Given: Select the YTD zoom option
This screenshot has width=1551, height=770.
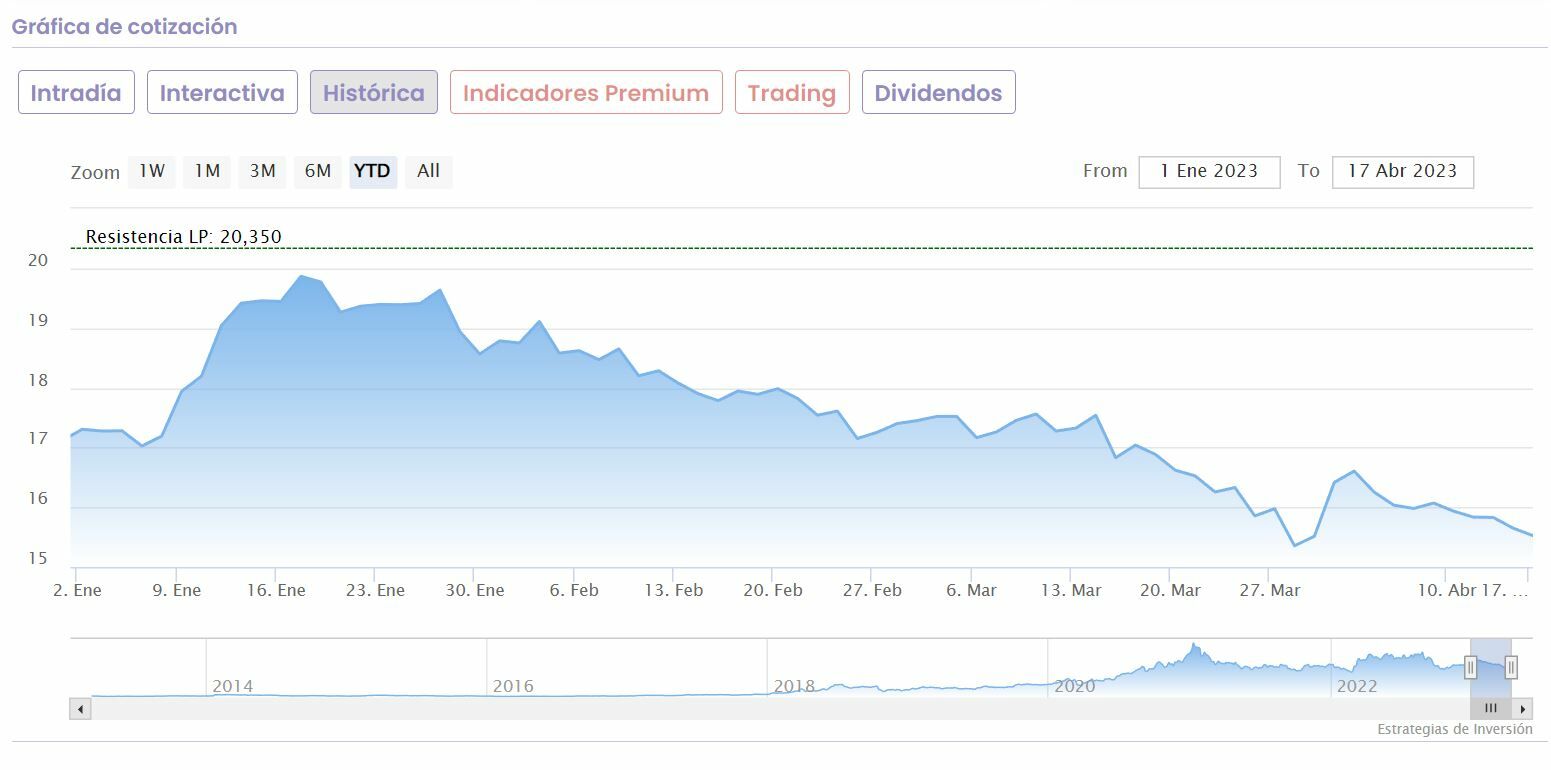Looking at the screenshot, I should 373,172.
